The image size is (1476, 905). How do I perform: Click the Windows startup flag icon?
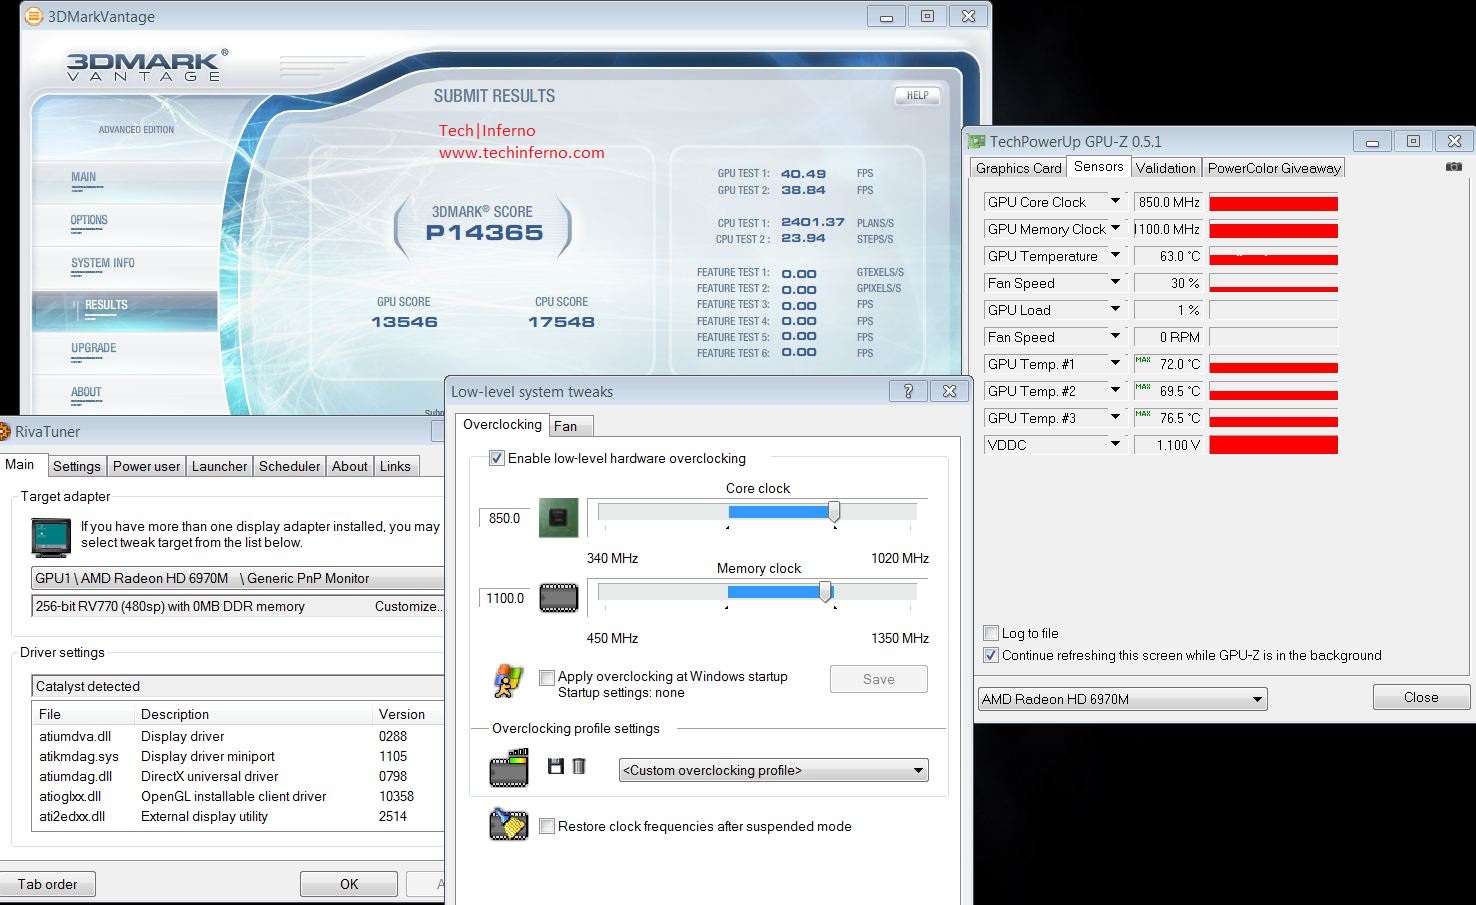coord(509,681)
